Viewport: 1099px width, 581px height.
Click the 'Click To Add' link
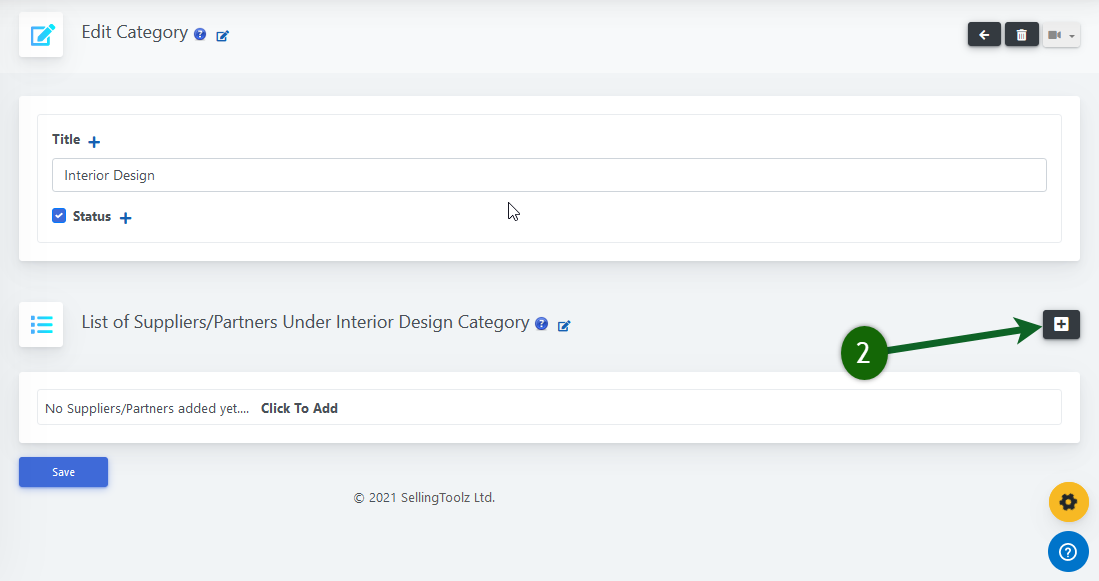point(299,408)
